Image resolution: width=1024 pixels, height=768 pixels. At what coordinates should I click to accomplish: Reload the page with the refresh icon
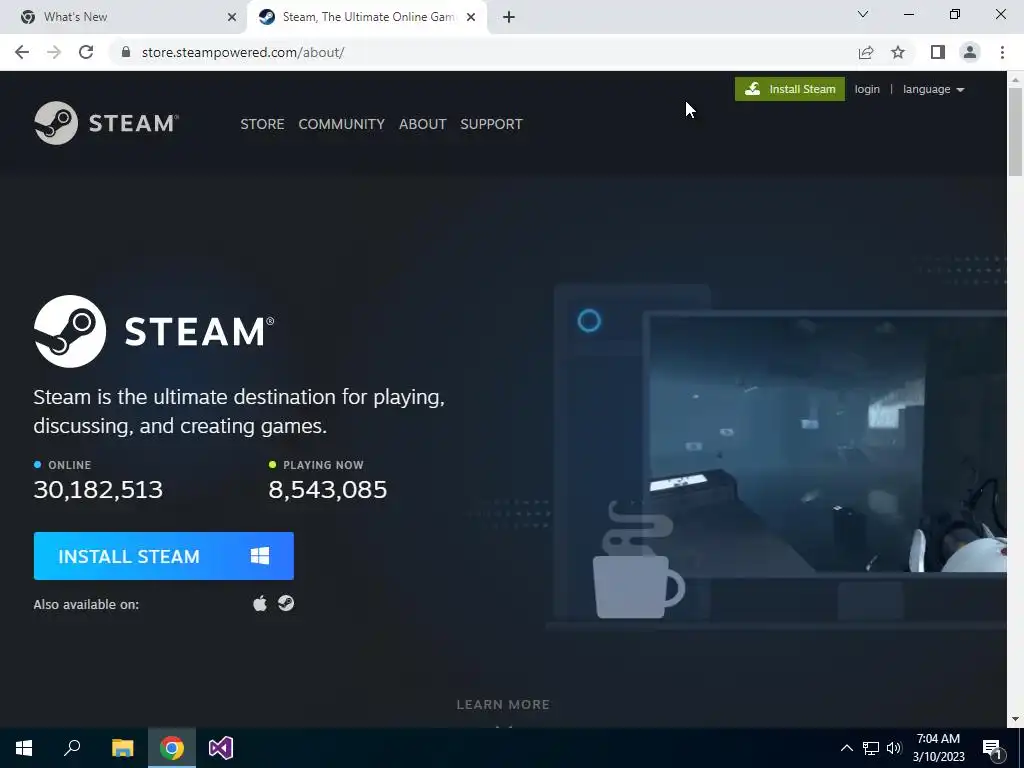point(86,52)
